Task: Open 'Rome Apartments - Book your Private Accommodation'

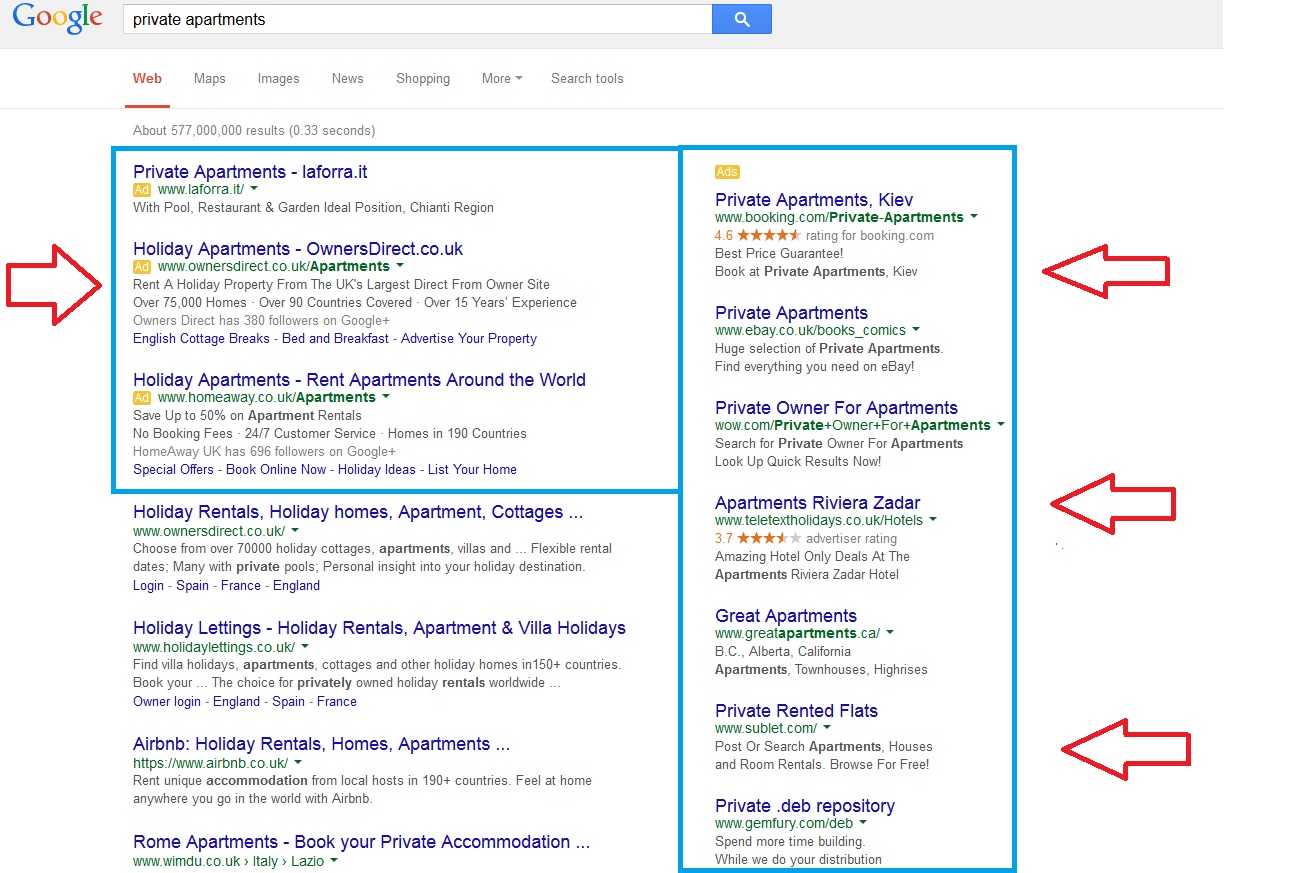Action: (361, 841)
